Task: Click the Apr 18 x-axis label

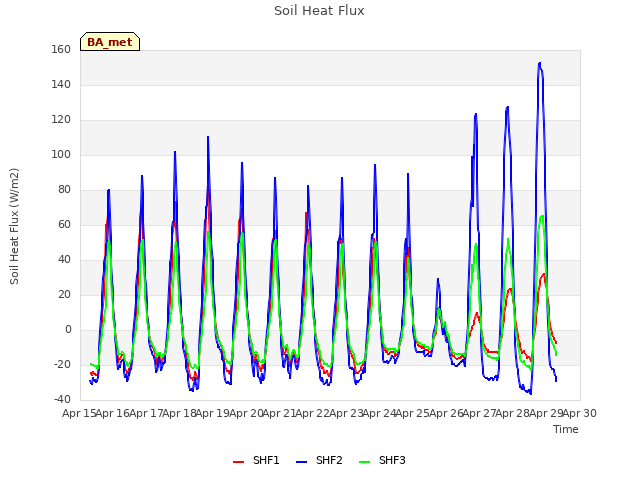Action: [180, 413]
